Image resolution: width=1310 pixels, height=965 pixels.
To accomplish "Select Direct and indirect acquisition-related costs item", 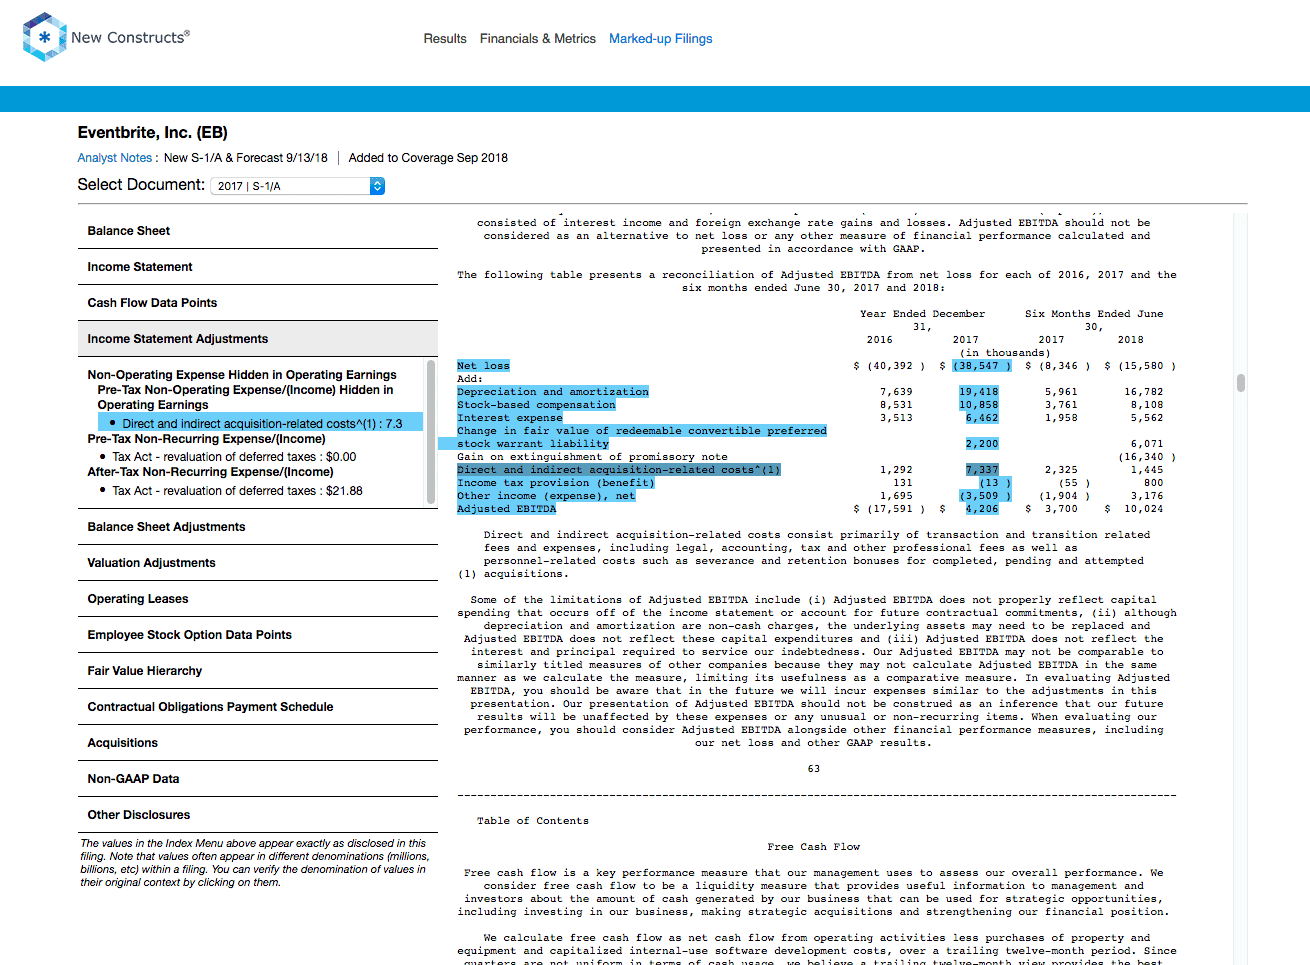I will point(262,424).
